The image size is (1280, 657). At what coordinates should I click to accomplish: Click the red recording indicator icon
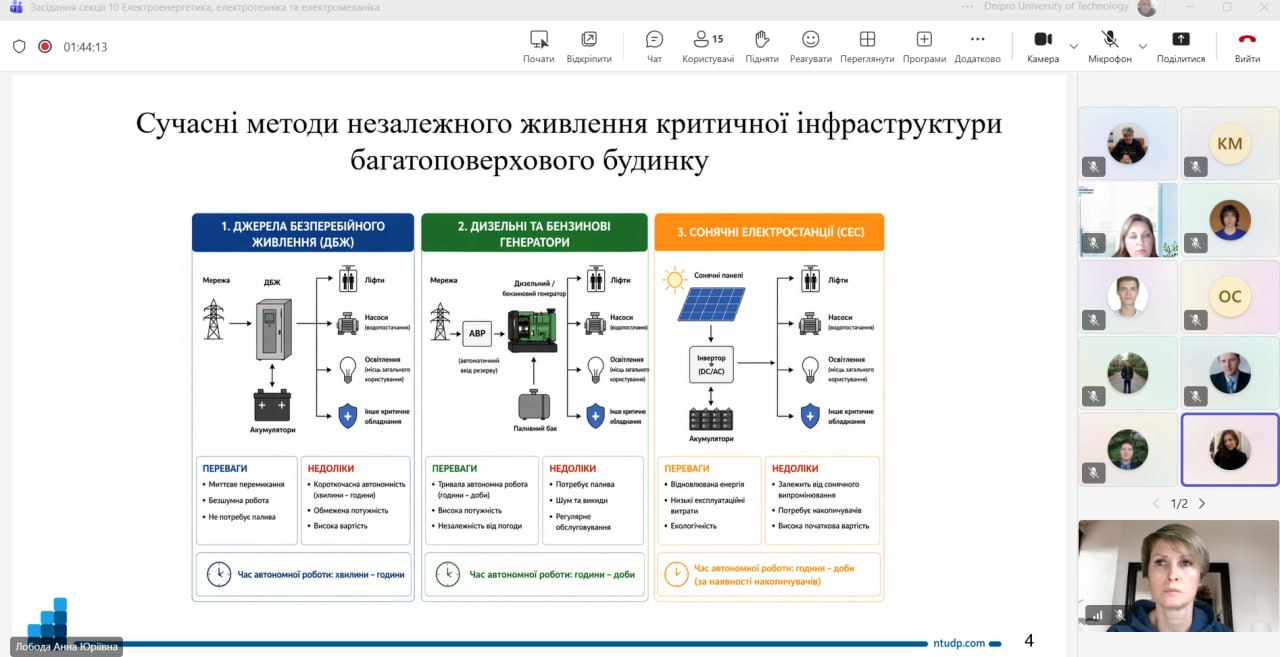pyautogui.click(x=45, y=46)
